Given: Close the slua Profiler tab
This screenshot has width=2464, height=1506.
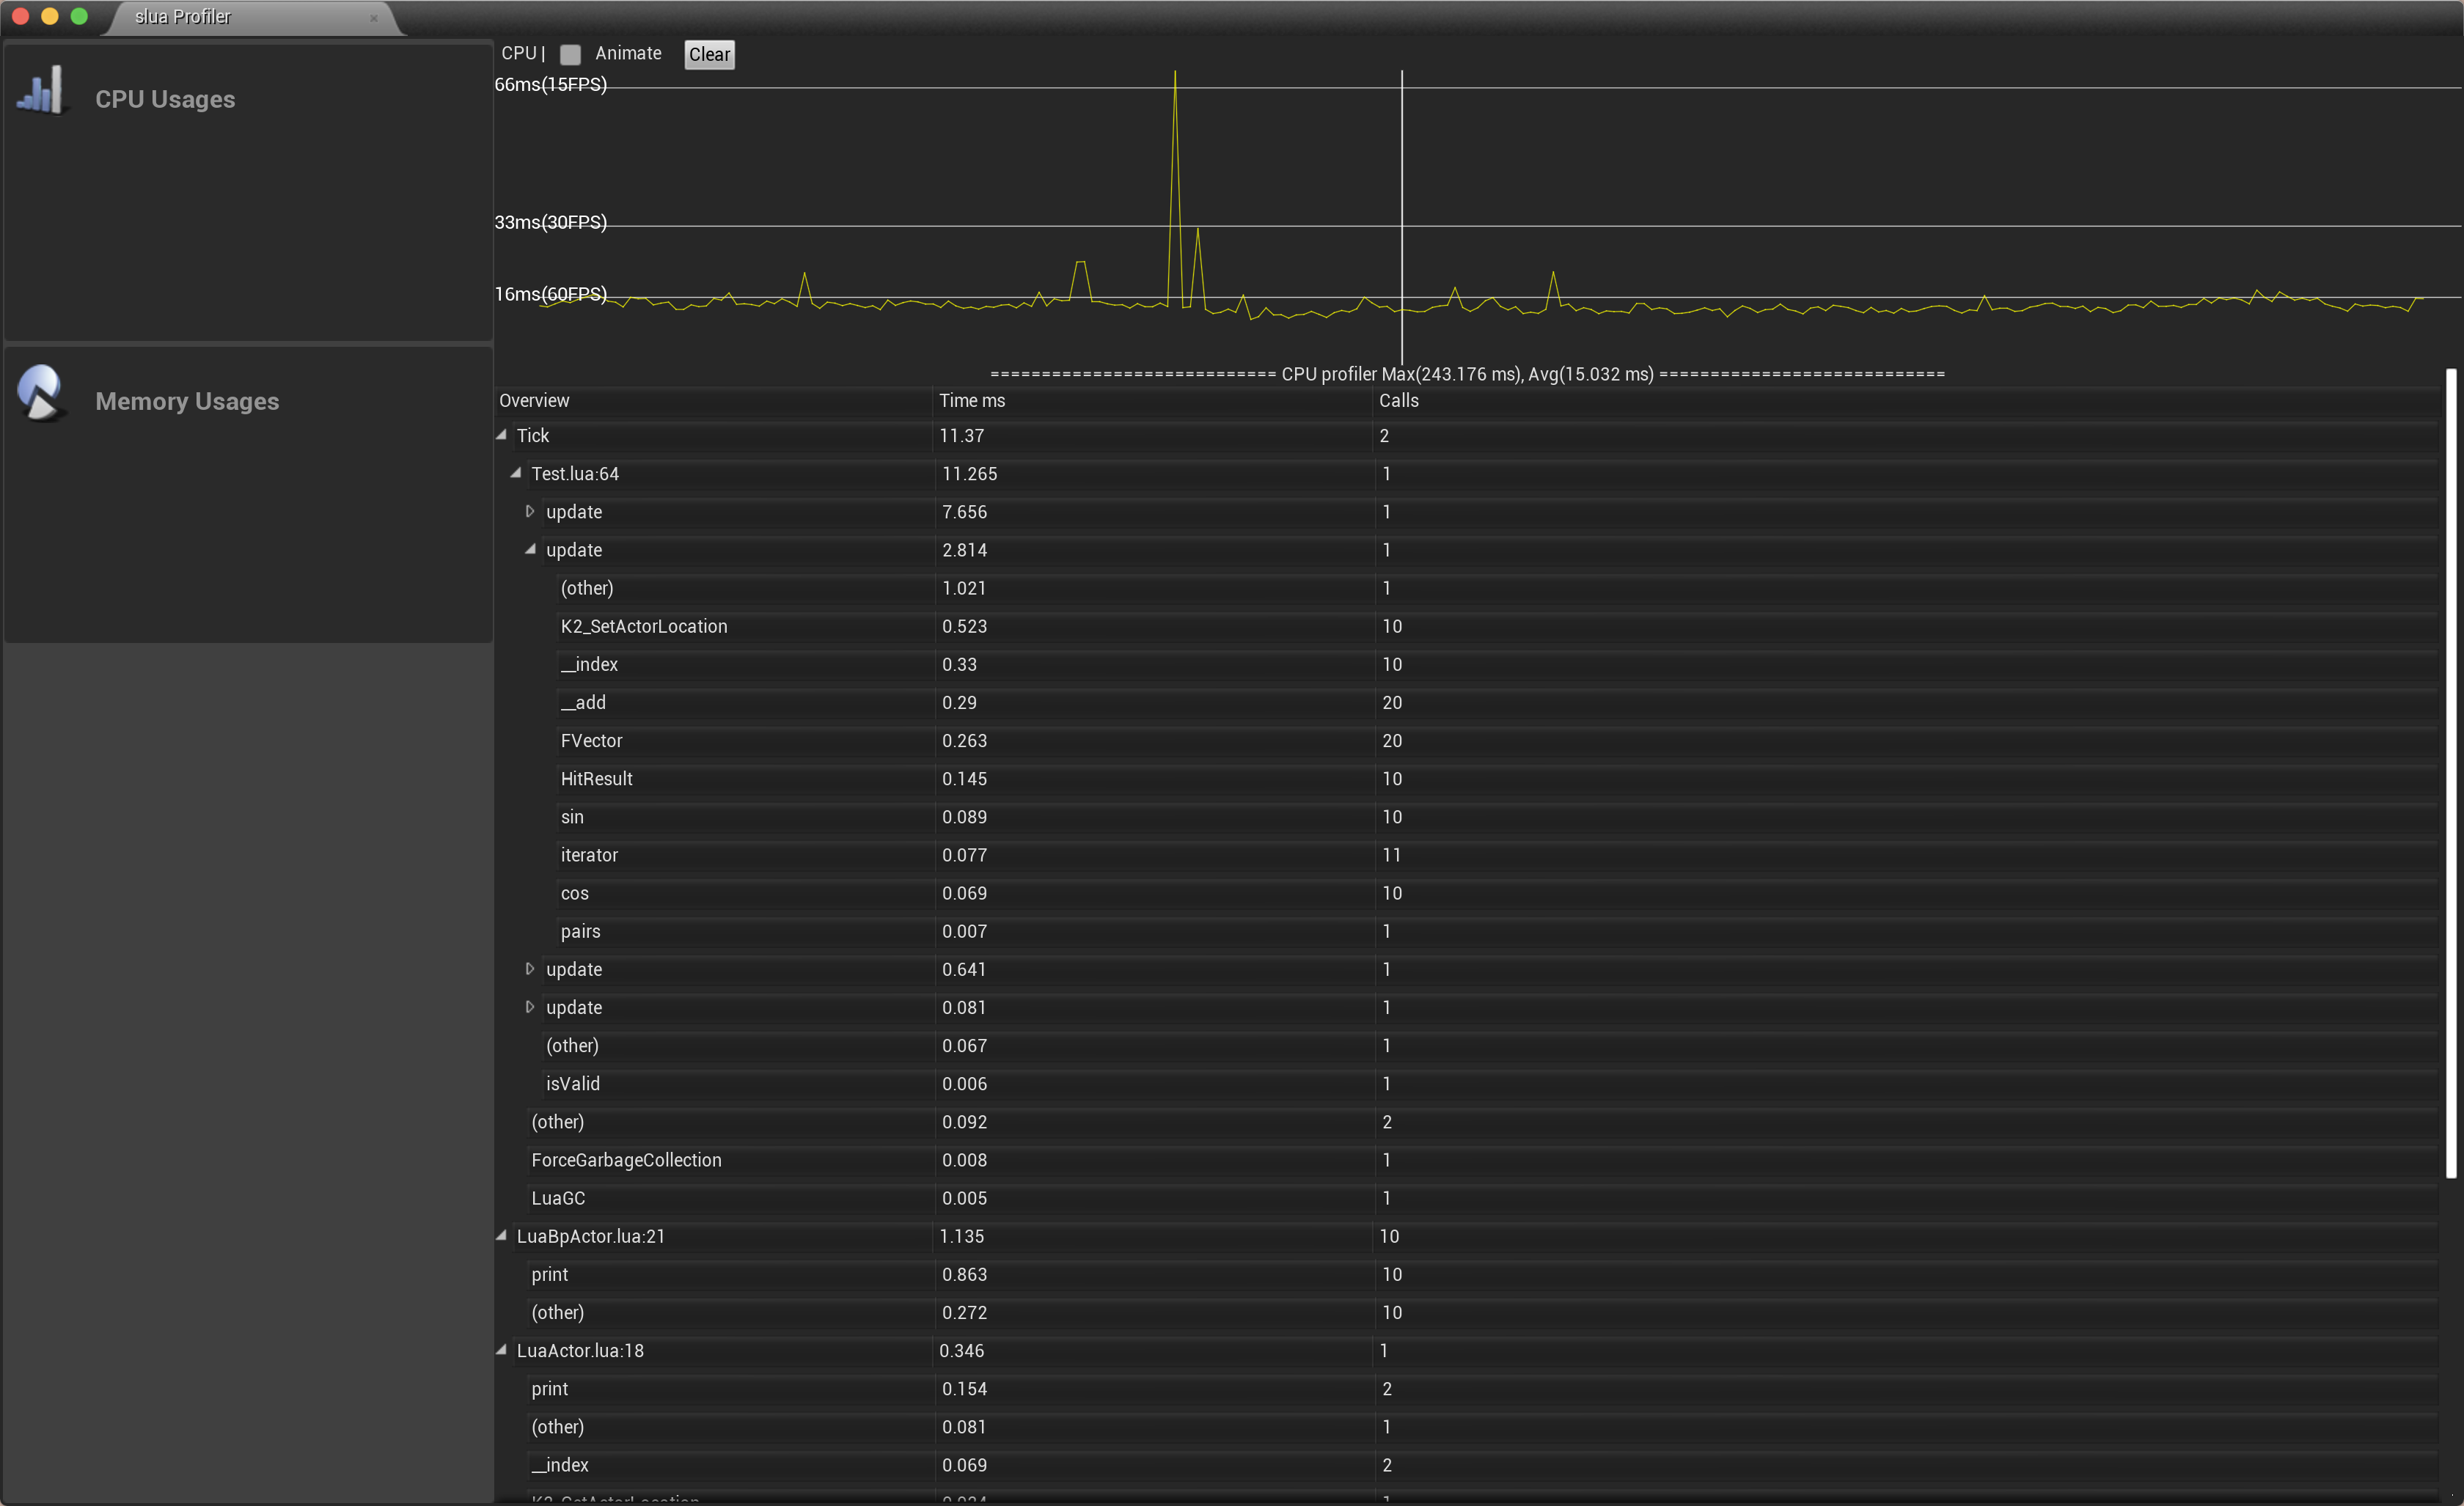Looking at the screenshot, I should (374, 18).
